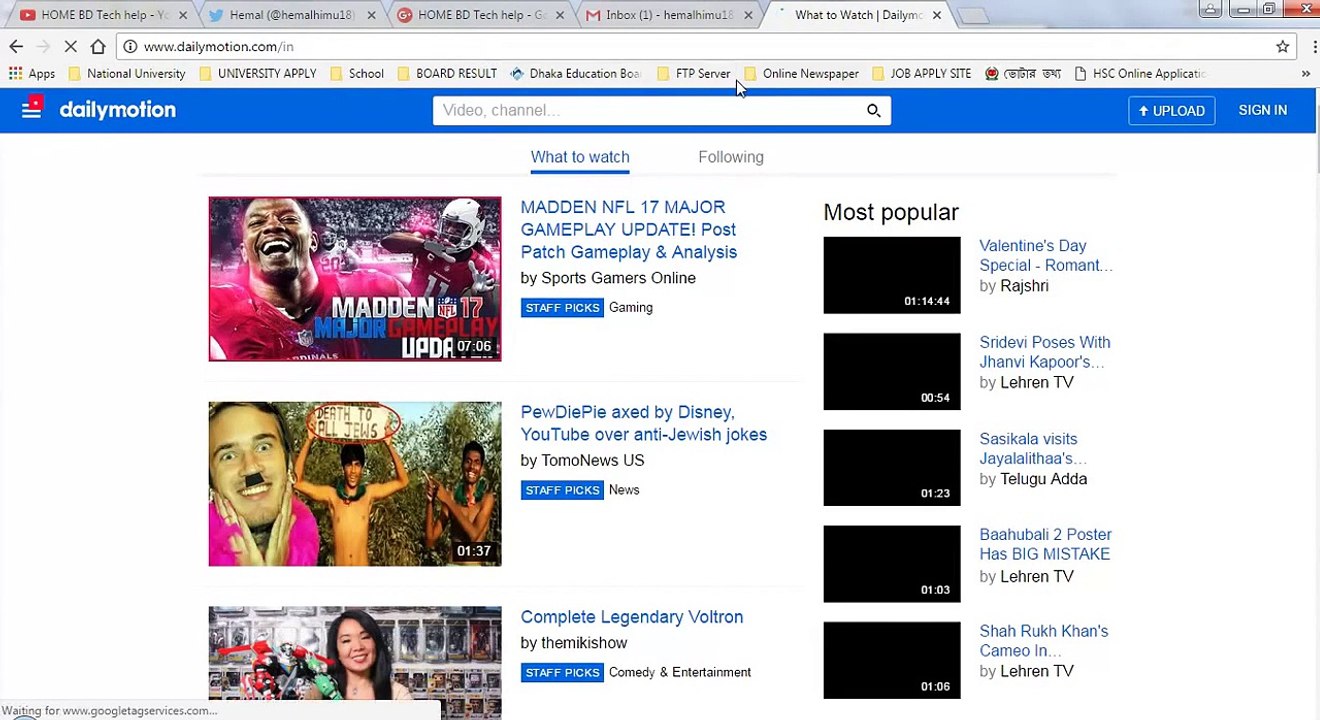Open Sridevi Poses With Jhanvi Kapoor thumbnail
This screenshot has width=1320, height=720.
(x=892, y=372)
